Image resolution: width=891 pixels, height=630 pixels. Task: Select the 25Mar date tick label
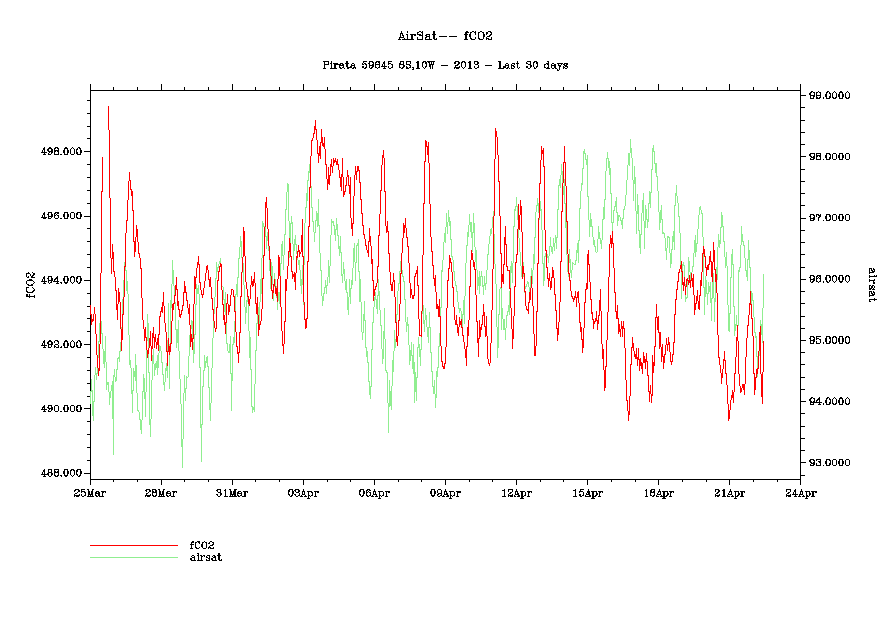point(90,493)
